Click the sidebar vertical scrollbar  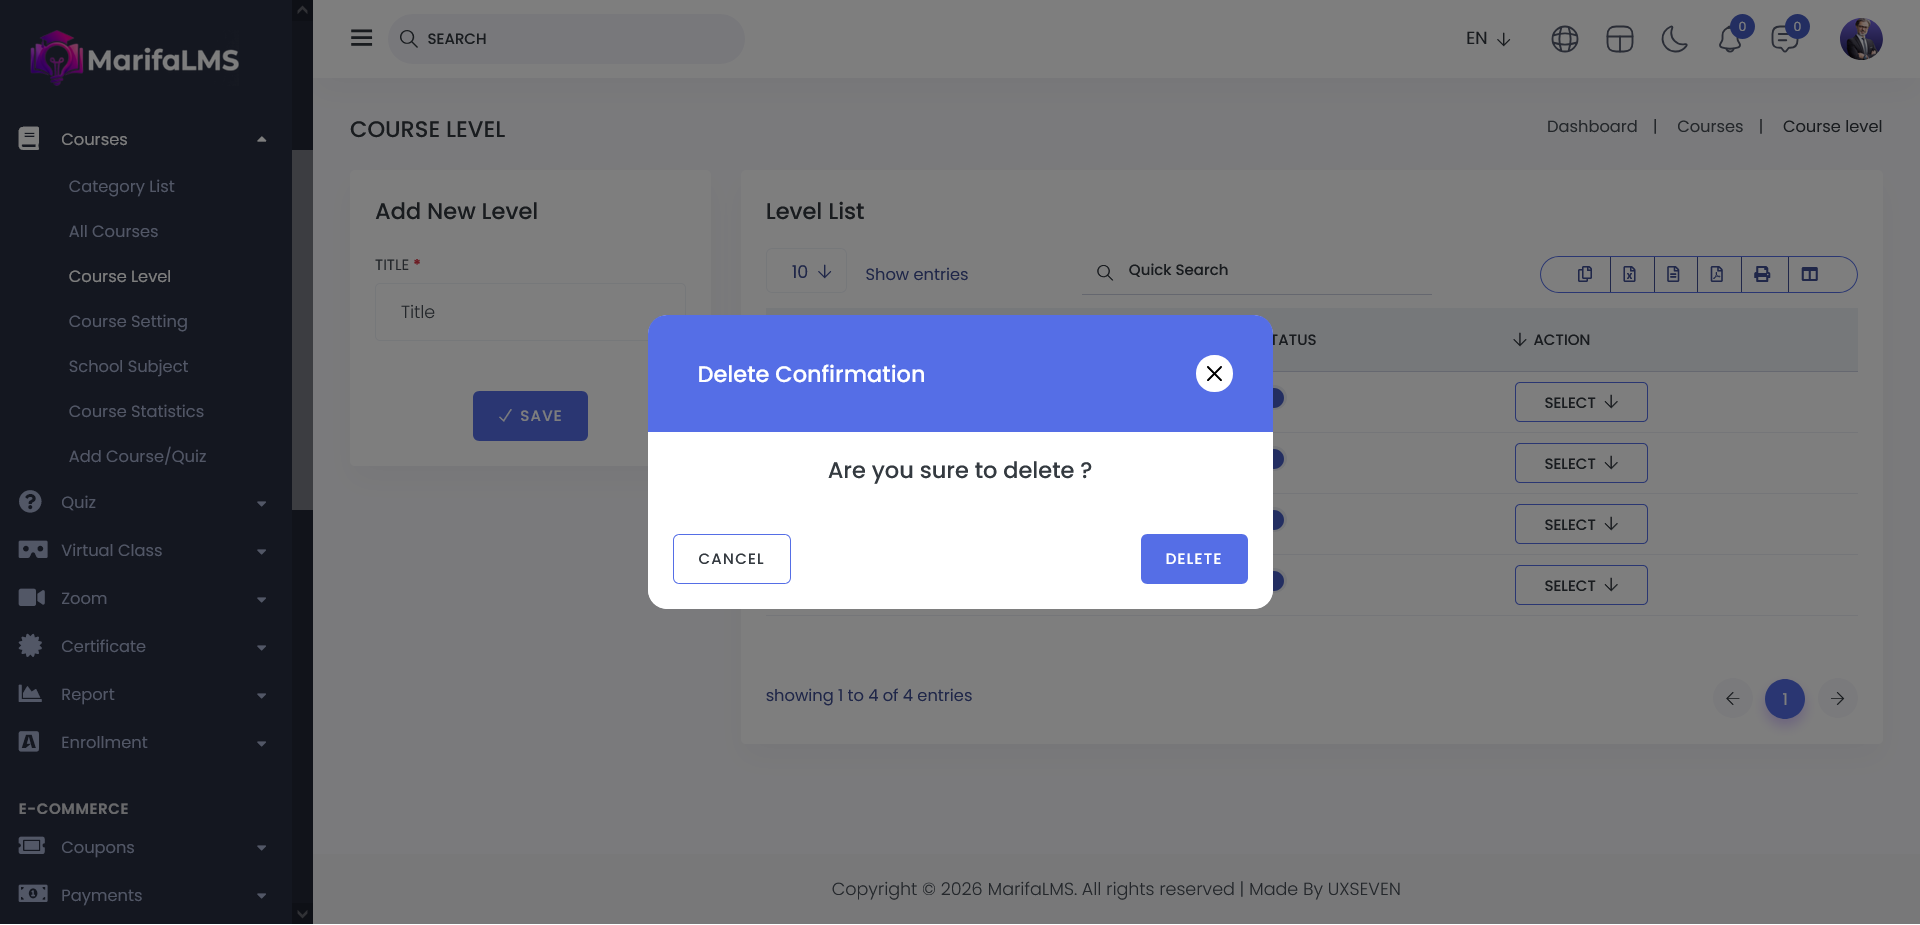tap(301, 330)
